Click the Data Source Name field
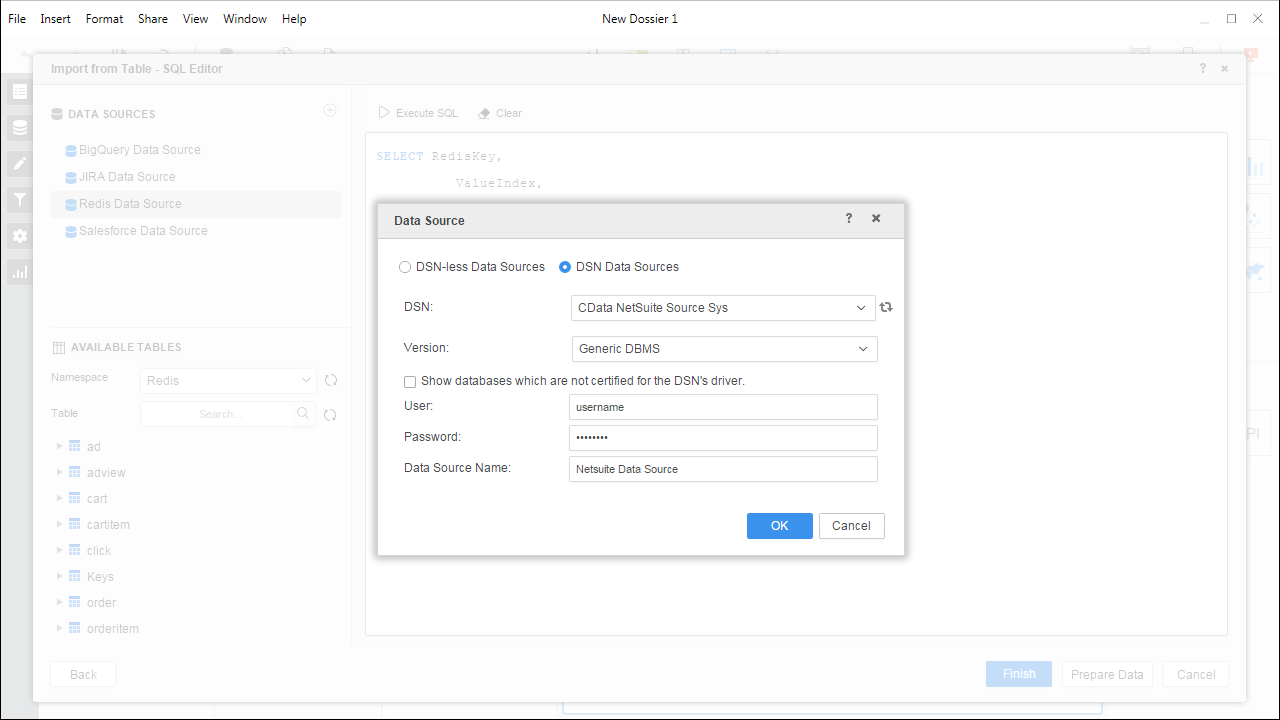This screenshot has width=1280, height=720. (723, 469)
